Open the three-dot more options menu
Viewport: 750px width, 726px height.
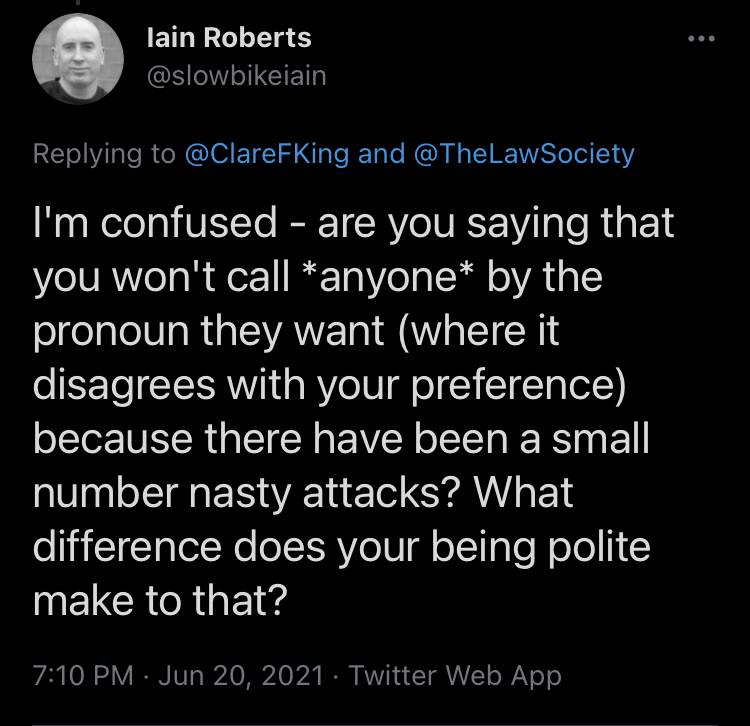[x=701, y=39]
